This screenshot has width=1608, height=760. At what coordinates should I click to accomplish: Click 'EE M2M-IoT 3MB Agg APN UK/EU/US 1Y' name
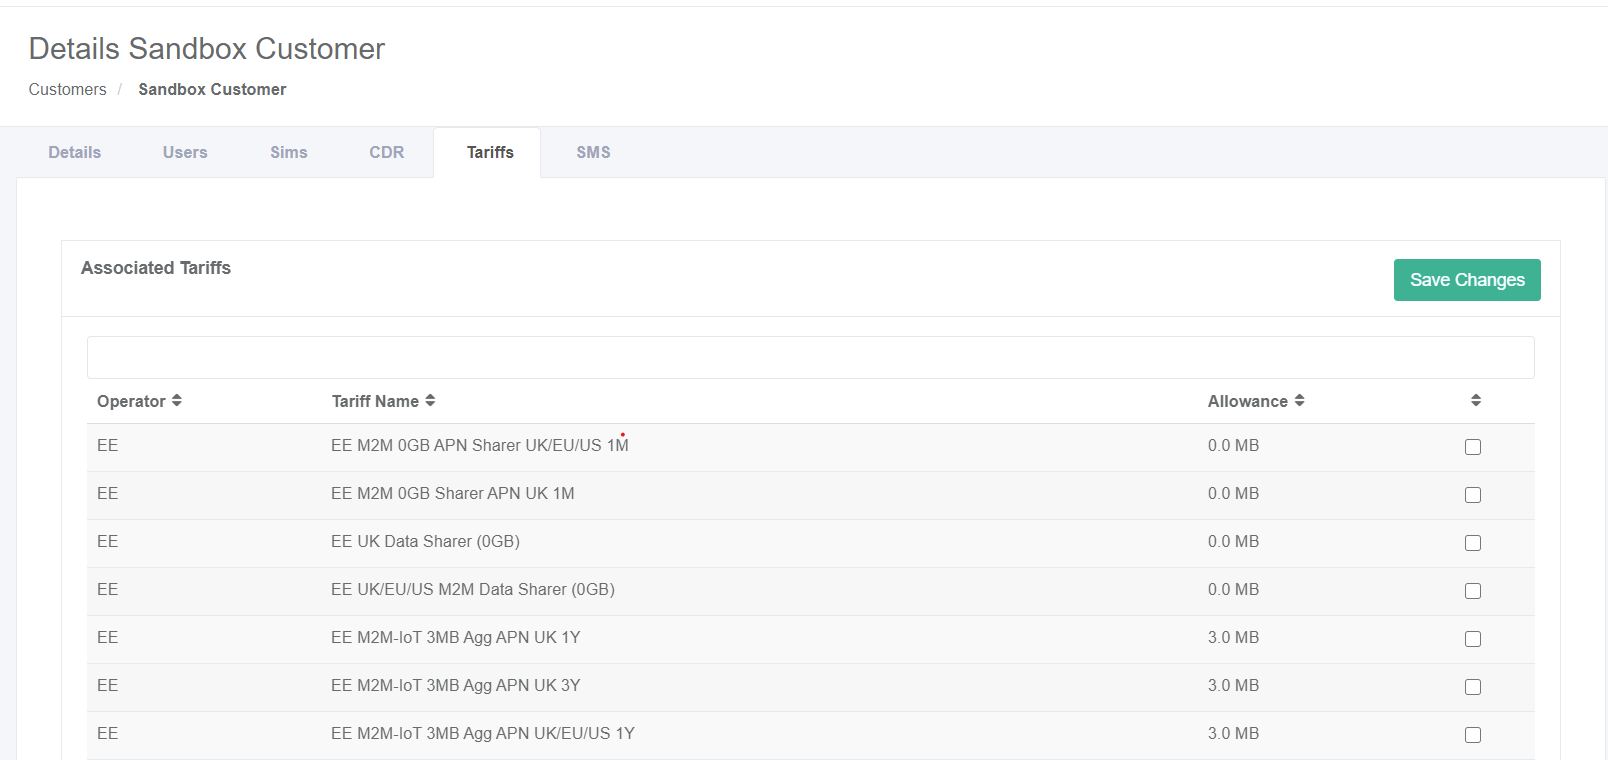coord(483,733)
